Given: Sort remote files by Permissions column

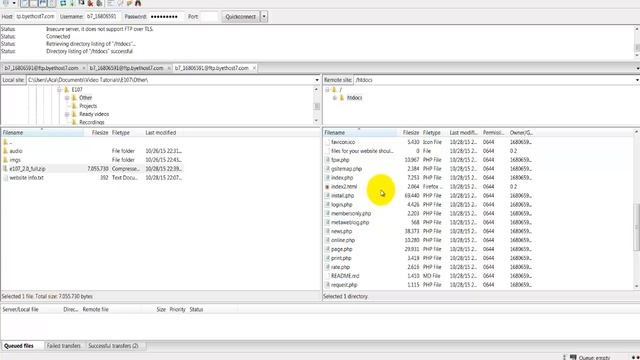Looking at the screenshot, I should coord(493,133).
